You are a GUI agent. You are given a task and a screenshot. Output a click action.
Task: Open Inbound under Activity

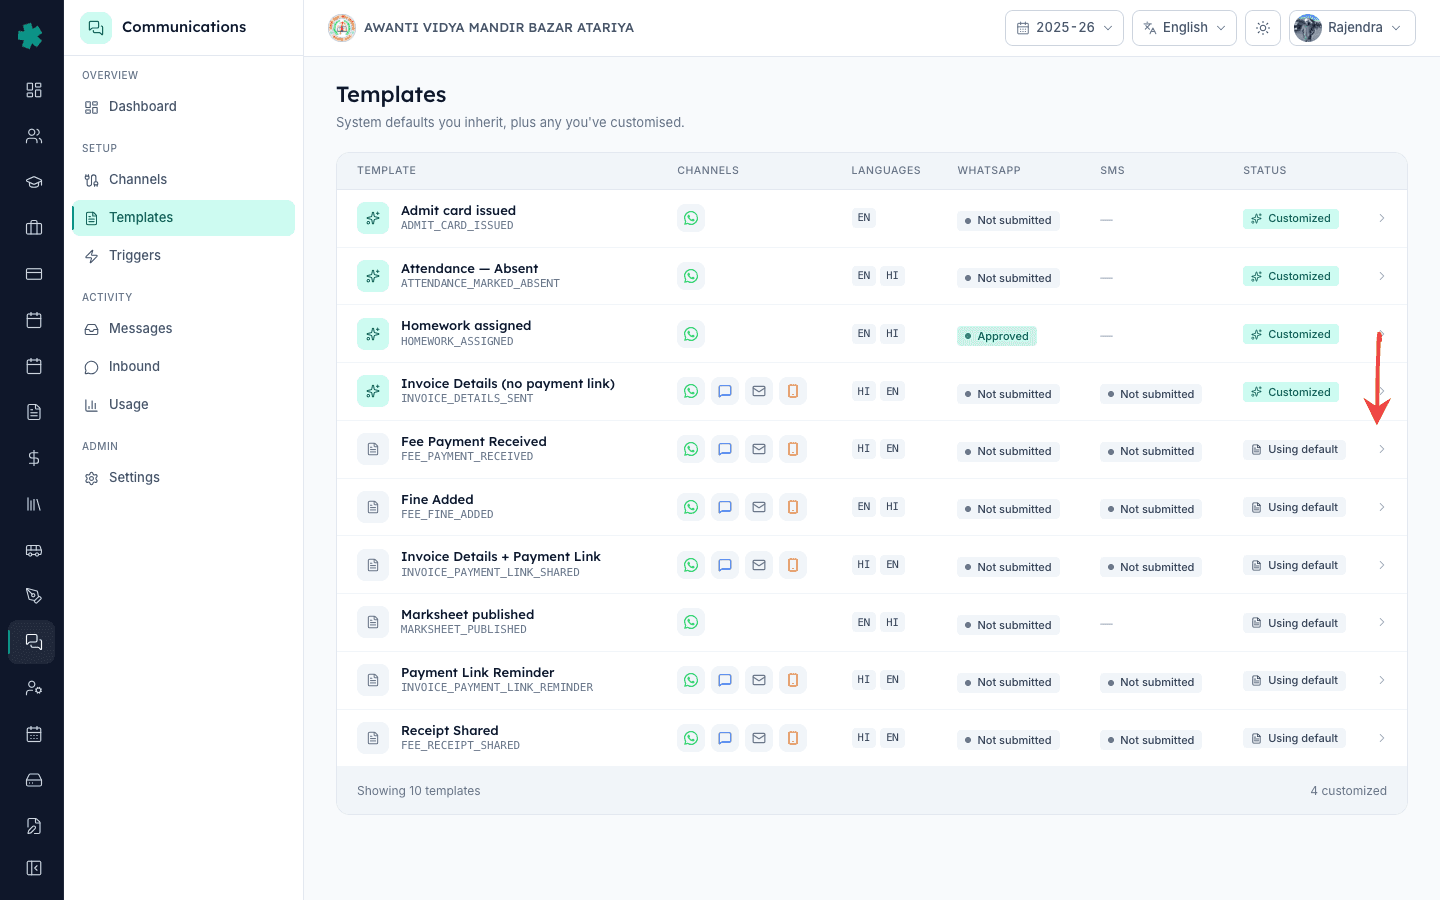click(x=183, y=367)
